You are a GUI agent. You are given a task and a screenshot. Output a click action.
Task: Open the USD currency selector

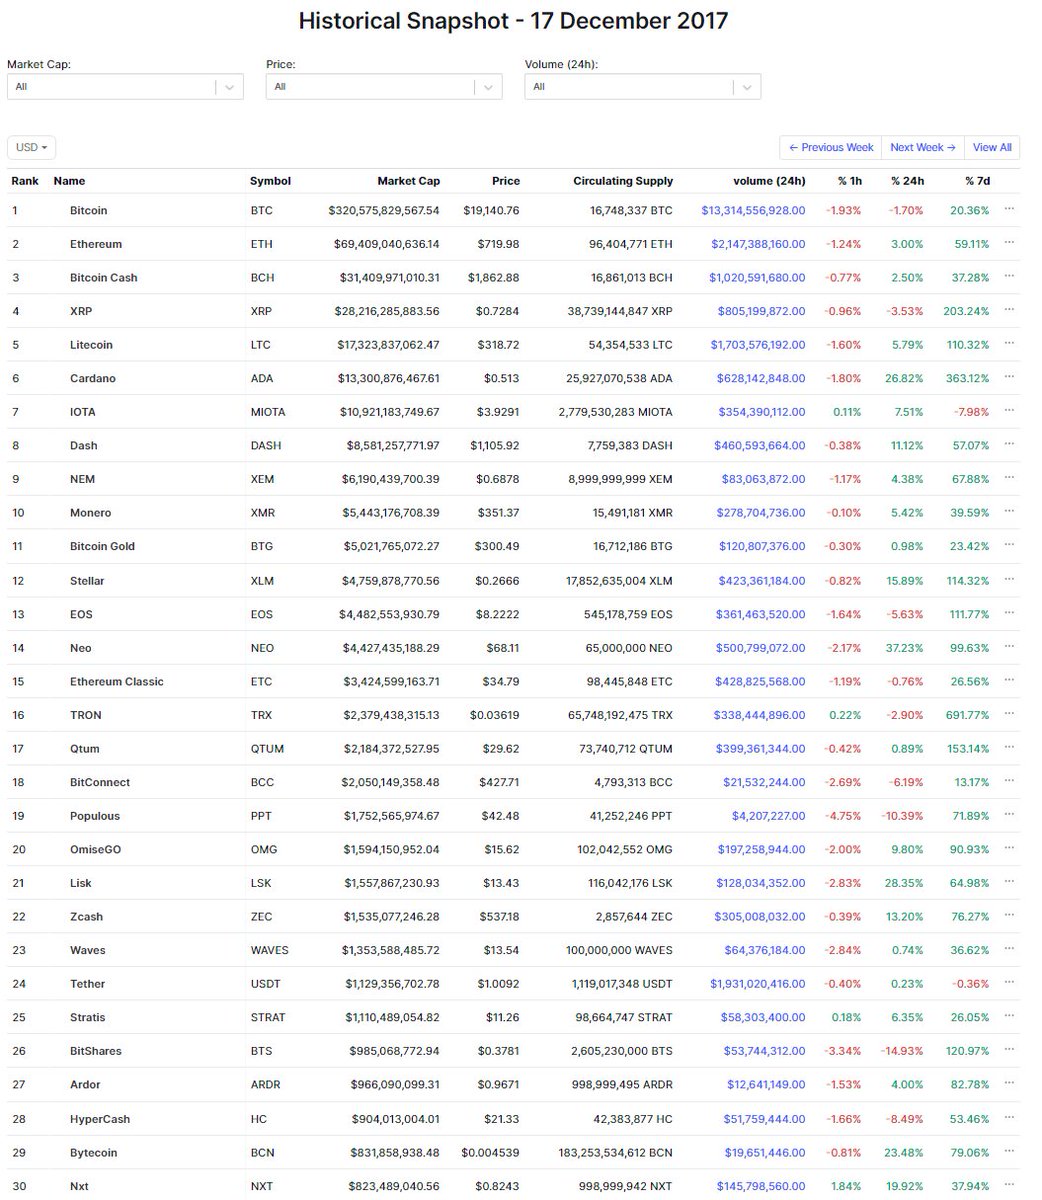click(32, 147)
